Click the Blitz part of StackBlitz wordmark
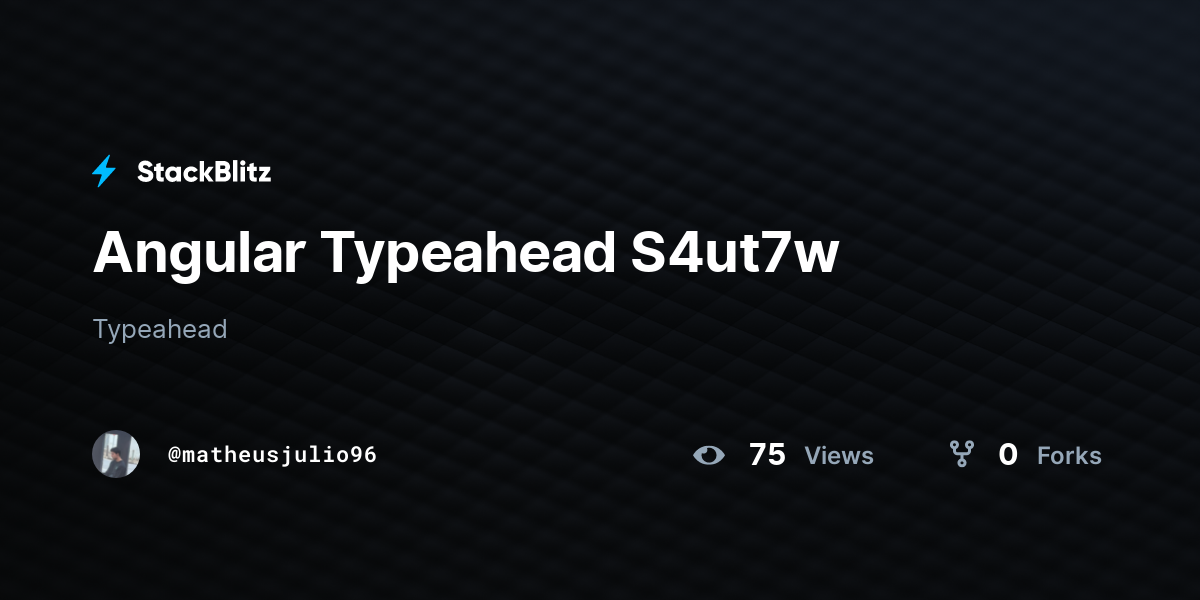Screen dimensions: 1200x600 coord(241,172)
